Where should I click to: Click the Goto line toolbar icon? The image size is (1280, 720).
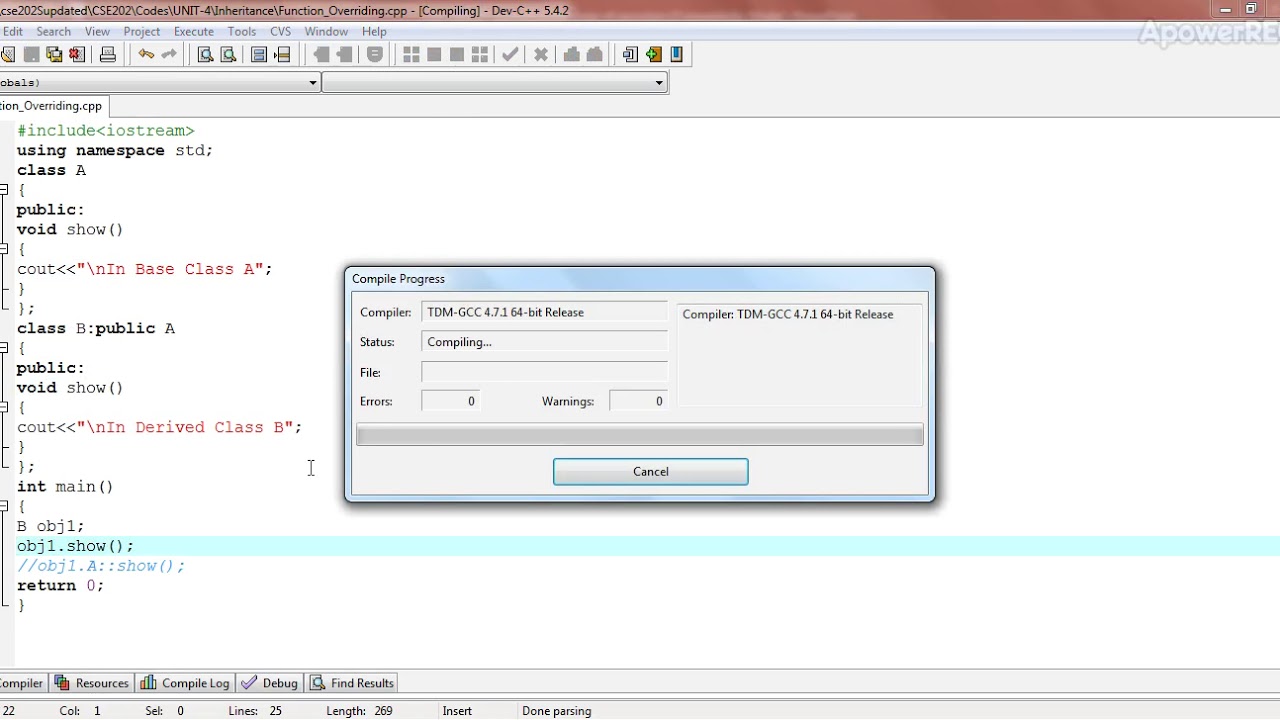282,54
